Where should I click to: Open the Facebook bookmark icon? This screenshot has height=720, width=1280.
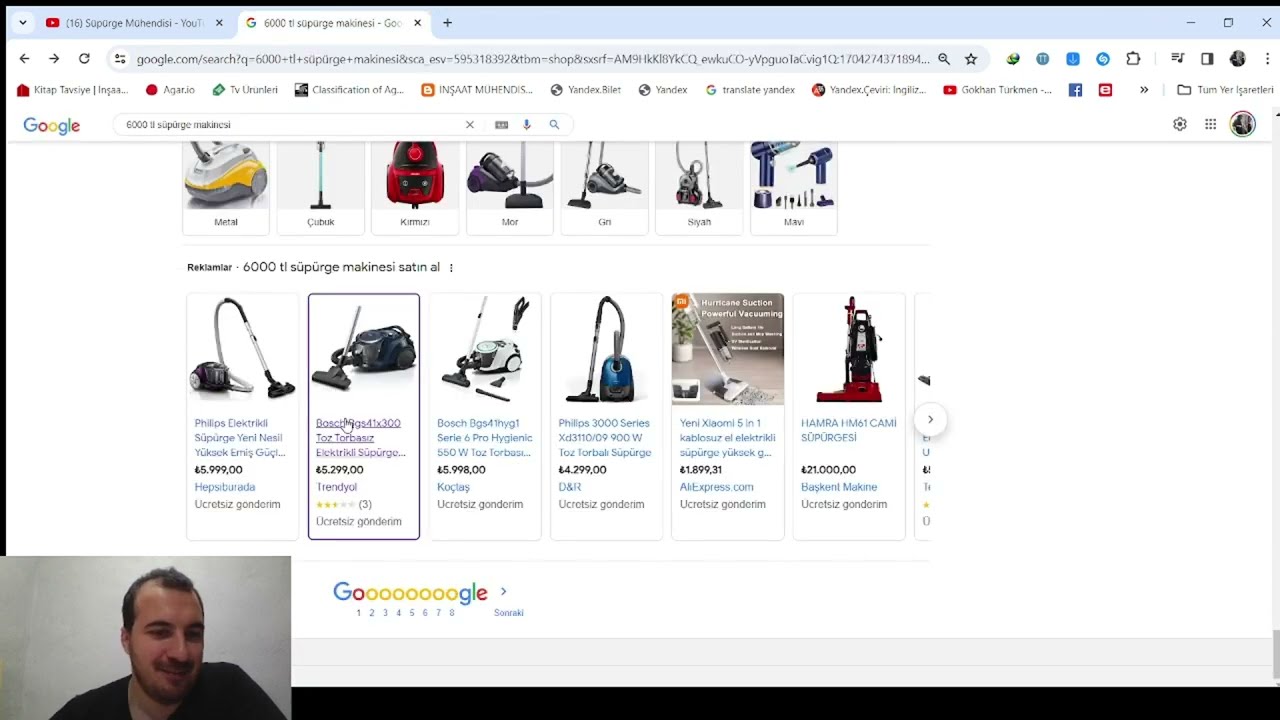[x=1075, y=90]
